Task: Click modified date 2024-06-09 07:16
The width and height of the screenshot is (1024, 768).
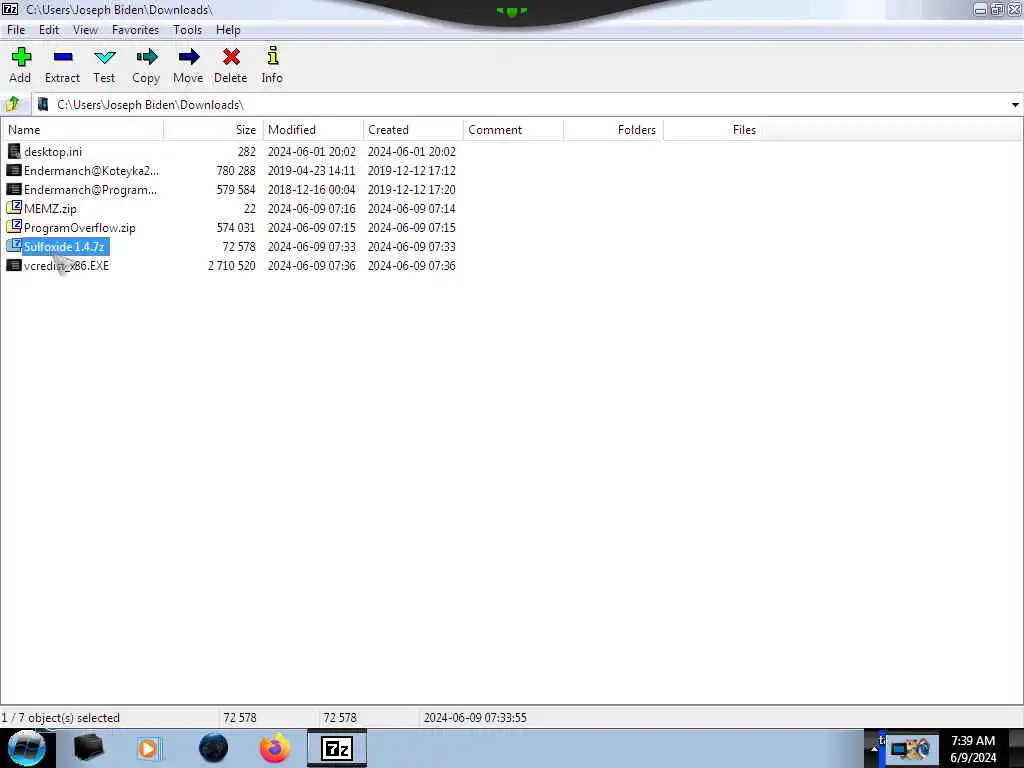Action: click(312, 208)
